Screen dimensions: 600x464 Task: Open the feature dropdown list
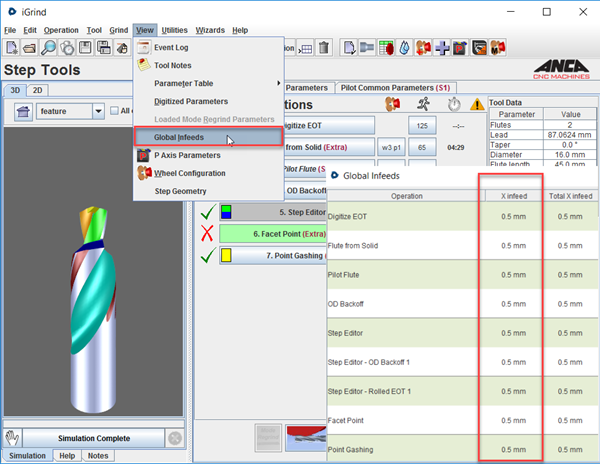pos(98,111)
